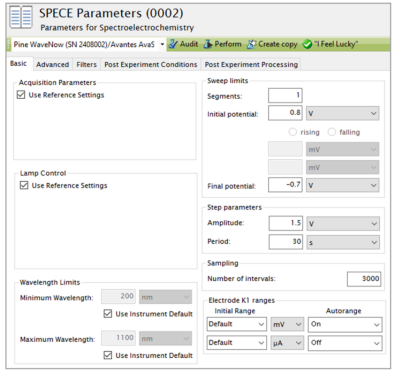Open the Filters tab

click(86, 64)
